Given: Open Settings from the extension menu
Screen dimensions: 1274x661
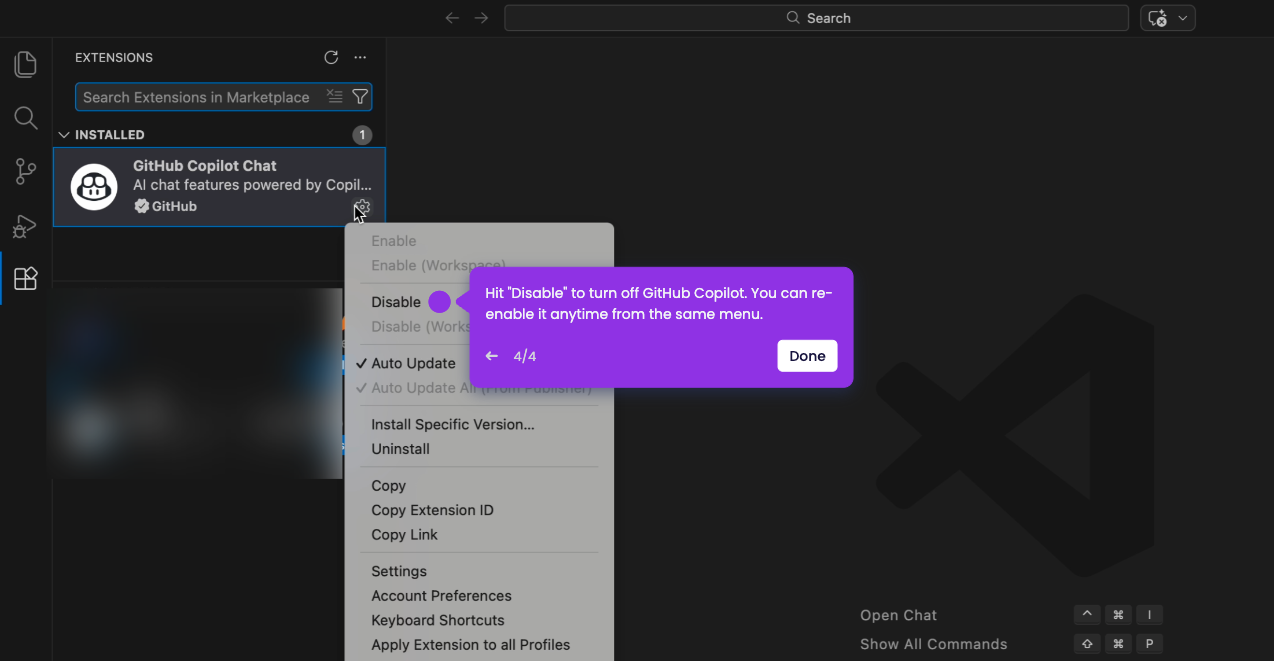Looking at the screenshot, I should click(399, 571).
